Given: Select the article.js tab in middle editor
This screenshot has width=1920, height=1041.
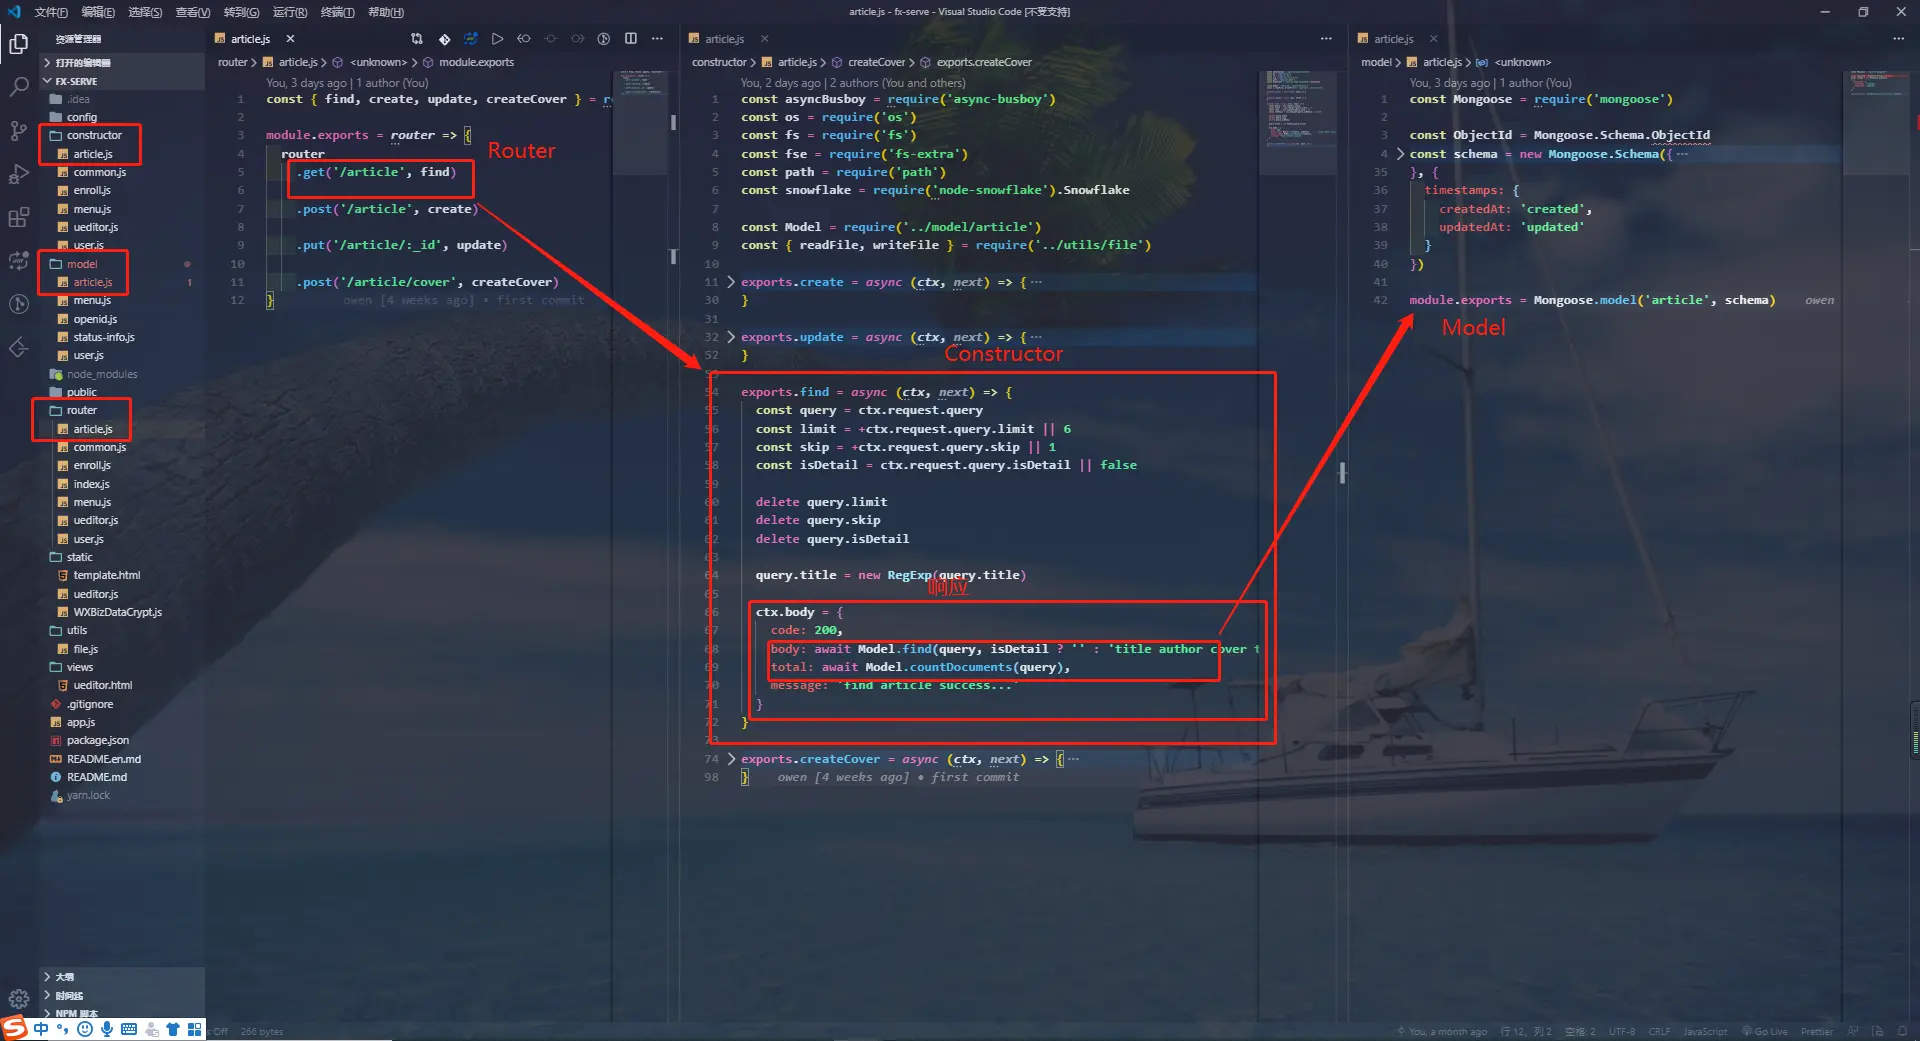Looking at the screenshot, I should pos(724,38).
